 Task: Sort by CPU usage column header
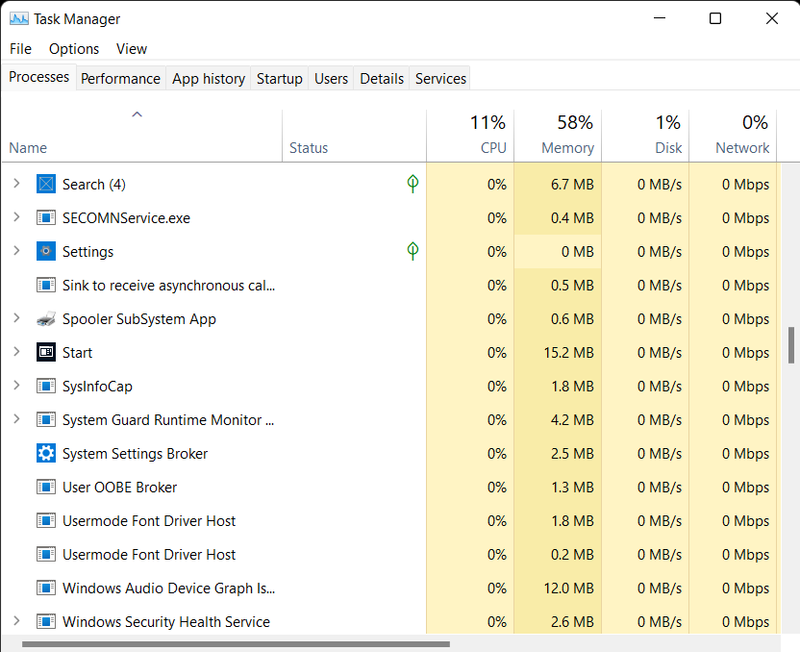point(470,136)
